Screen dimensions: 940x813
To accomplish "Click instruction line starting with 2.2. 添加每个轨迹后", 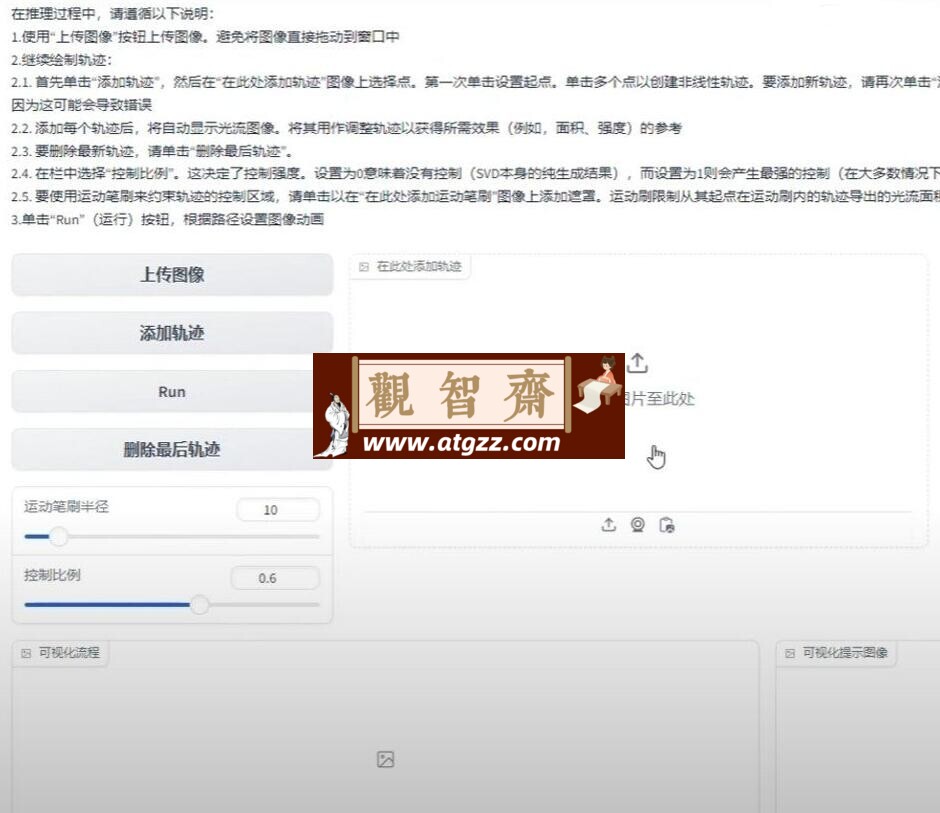I will coord(347,128).
